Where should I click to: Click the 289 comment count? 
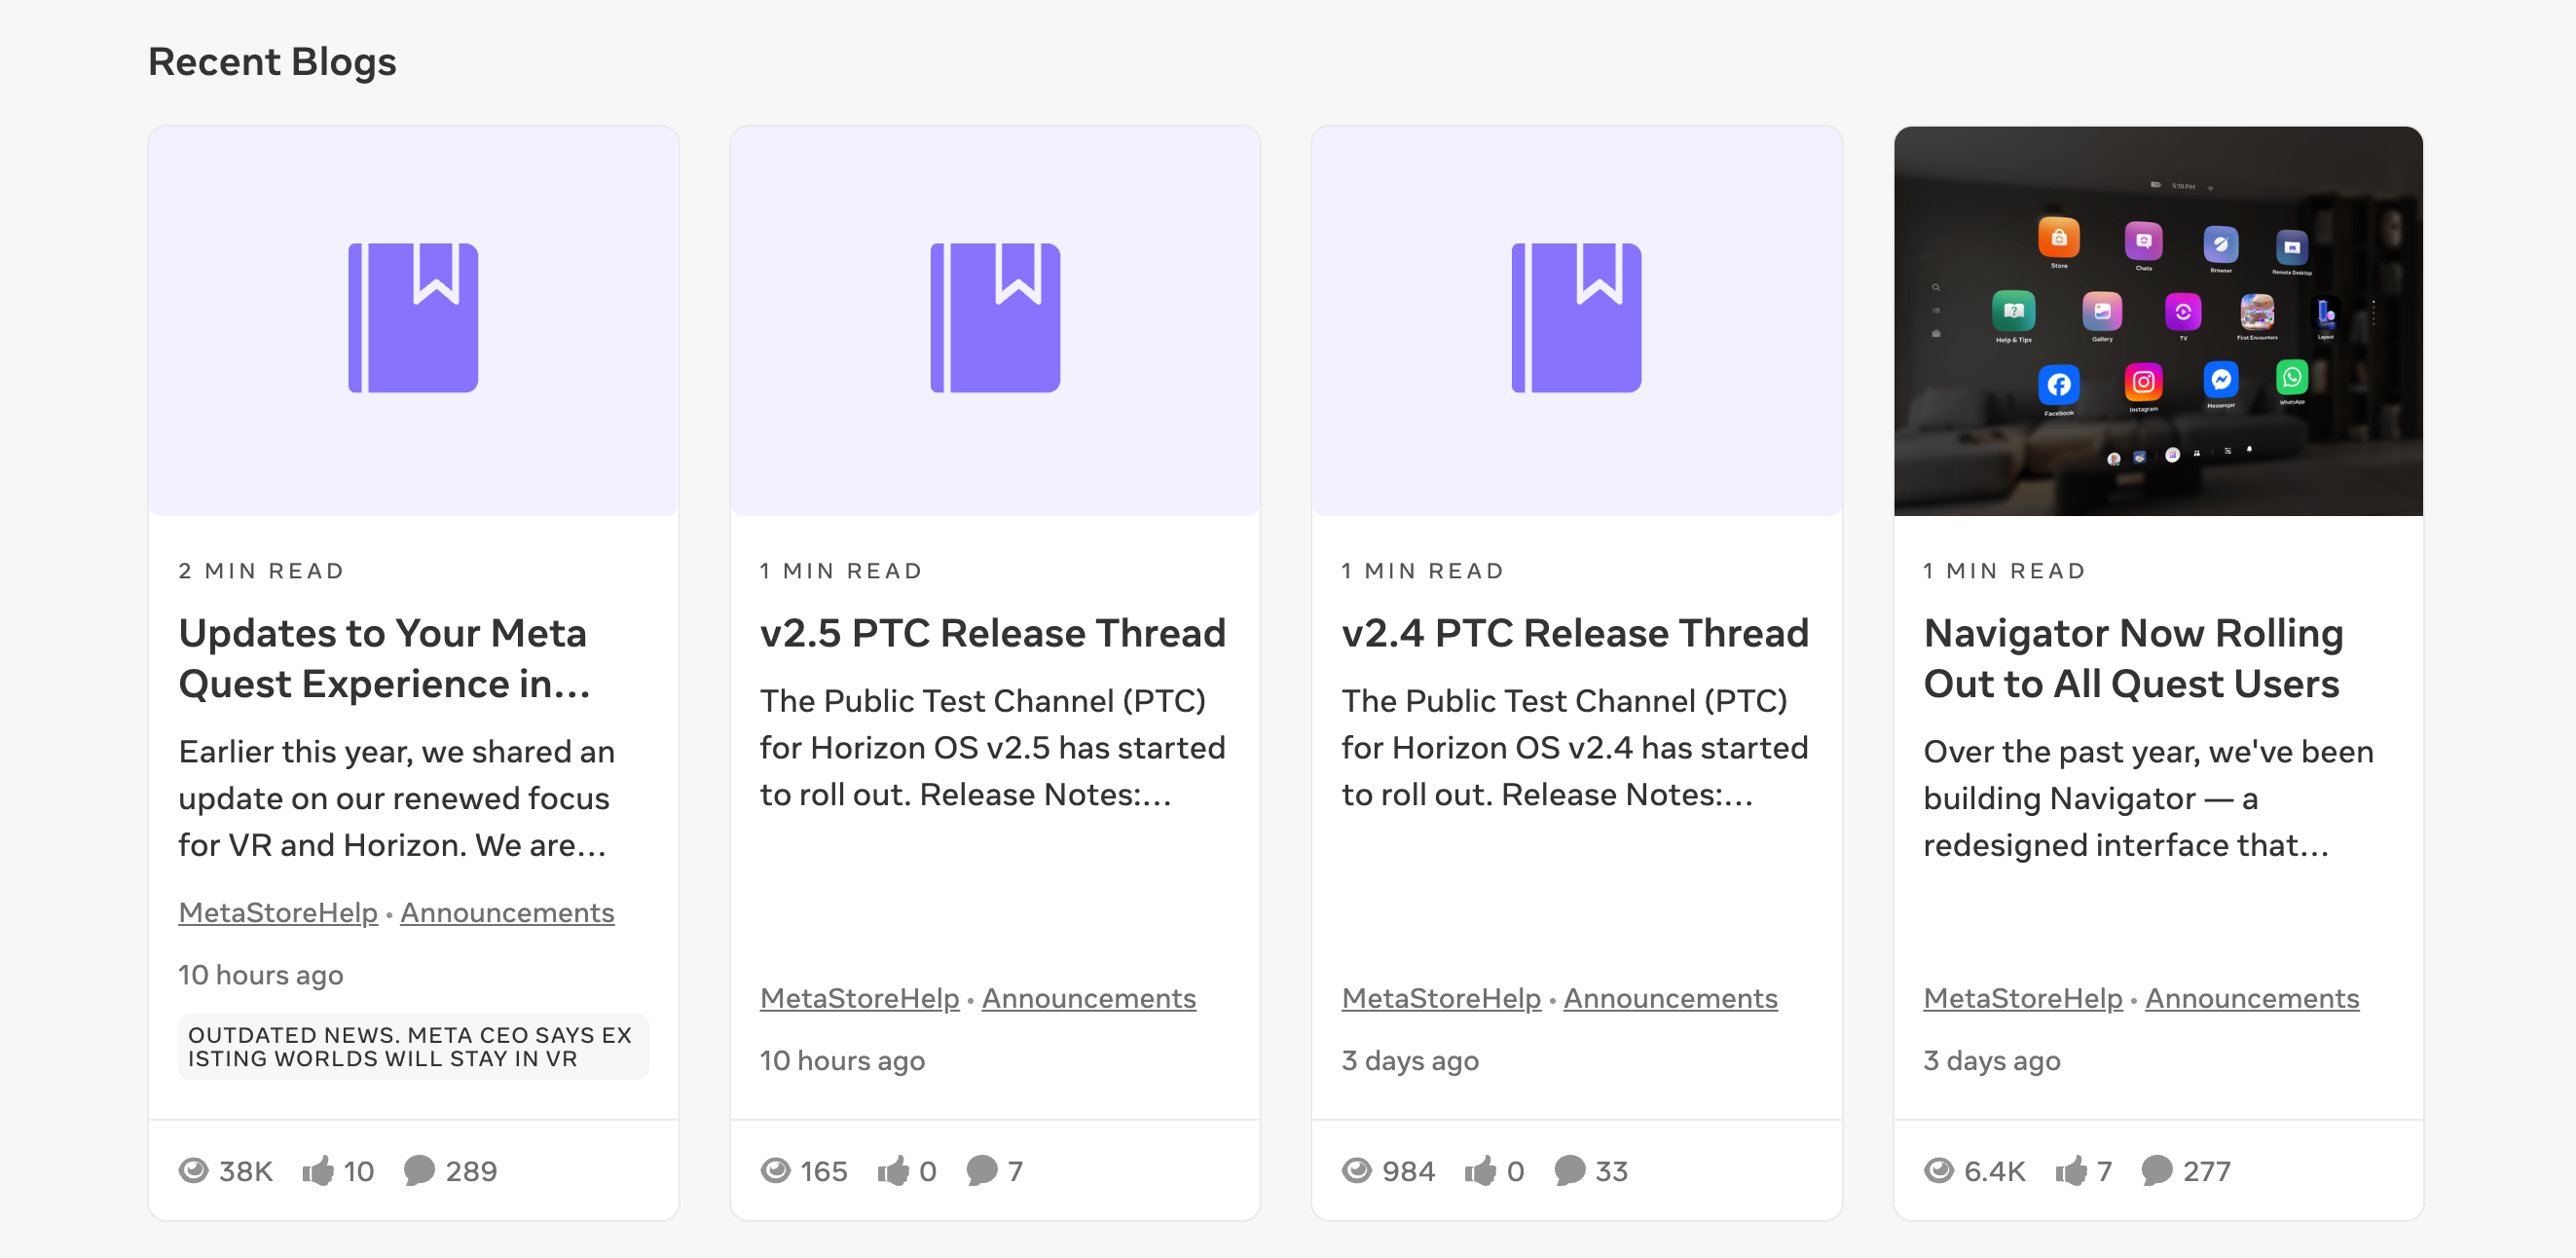tap(471, 1170)
